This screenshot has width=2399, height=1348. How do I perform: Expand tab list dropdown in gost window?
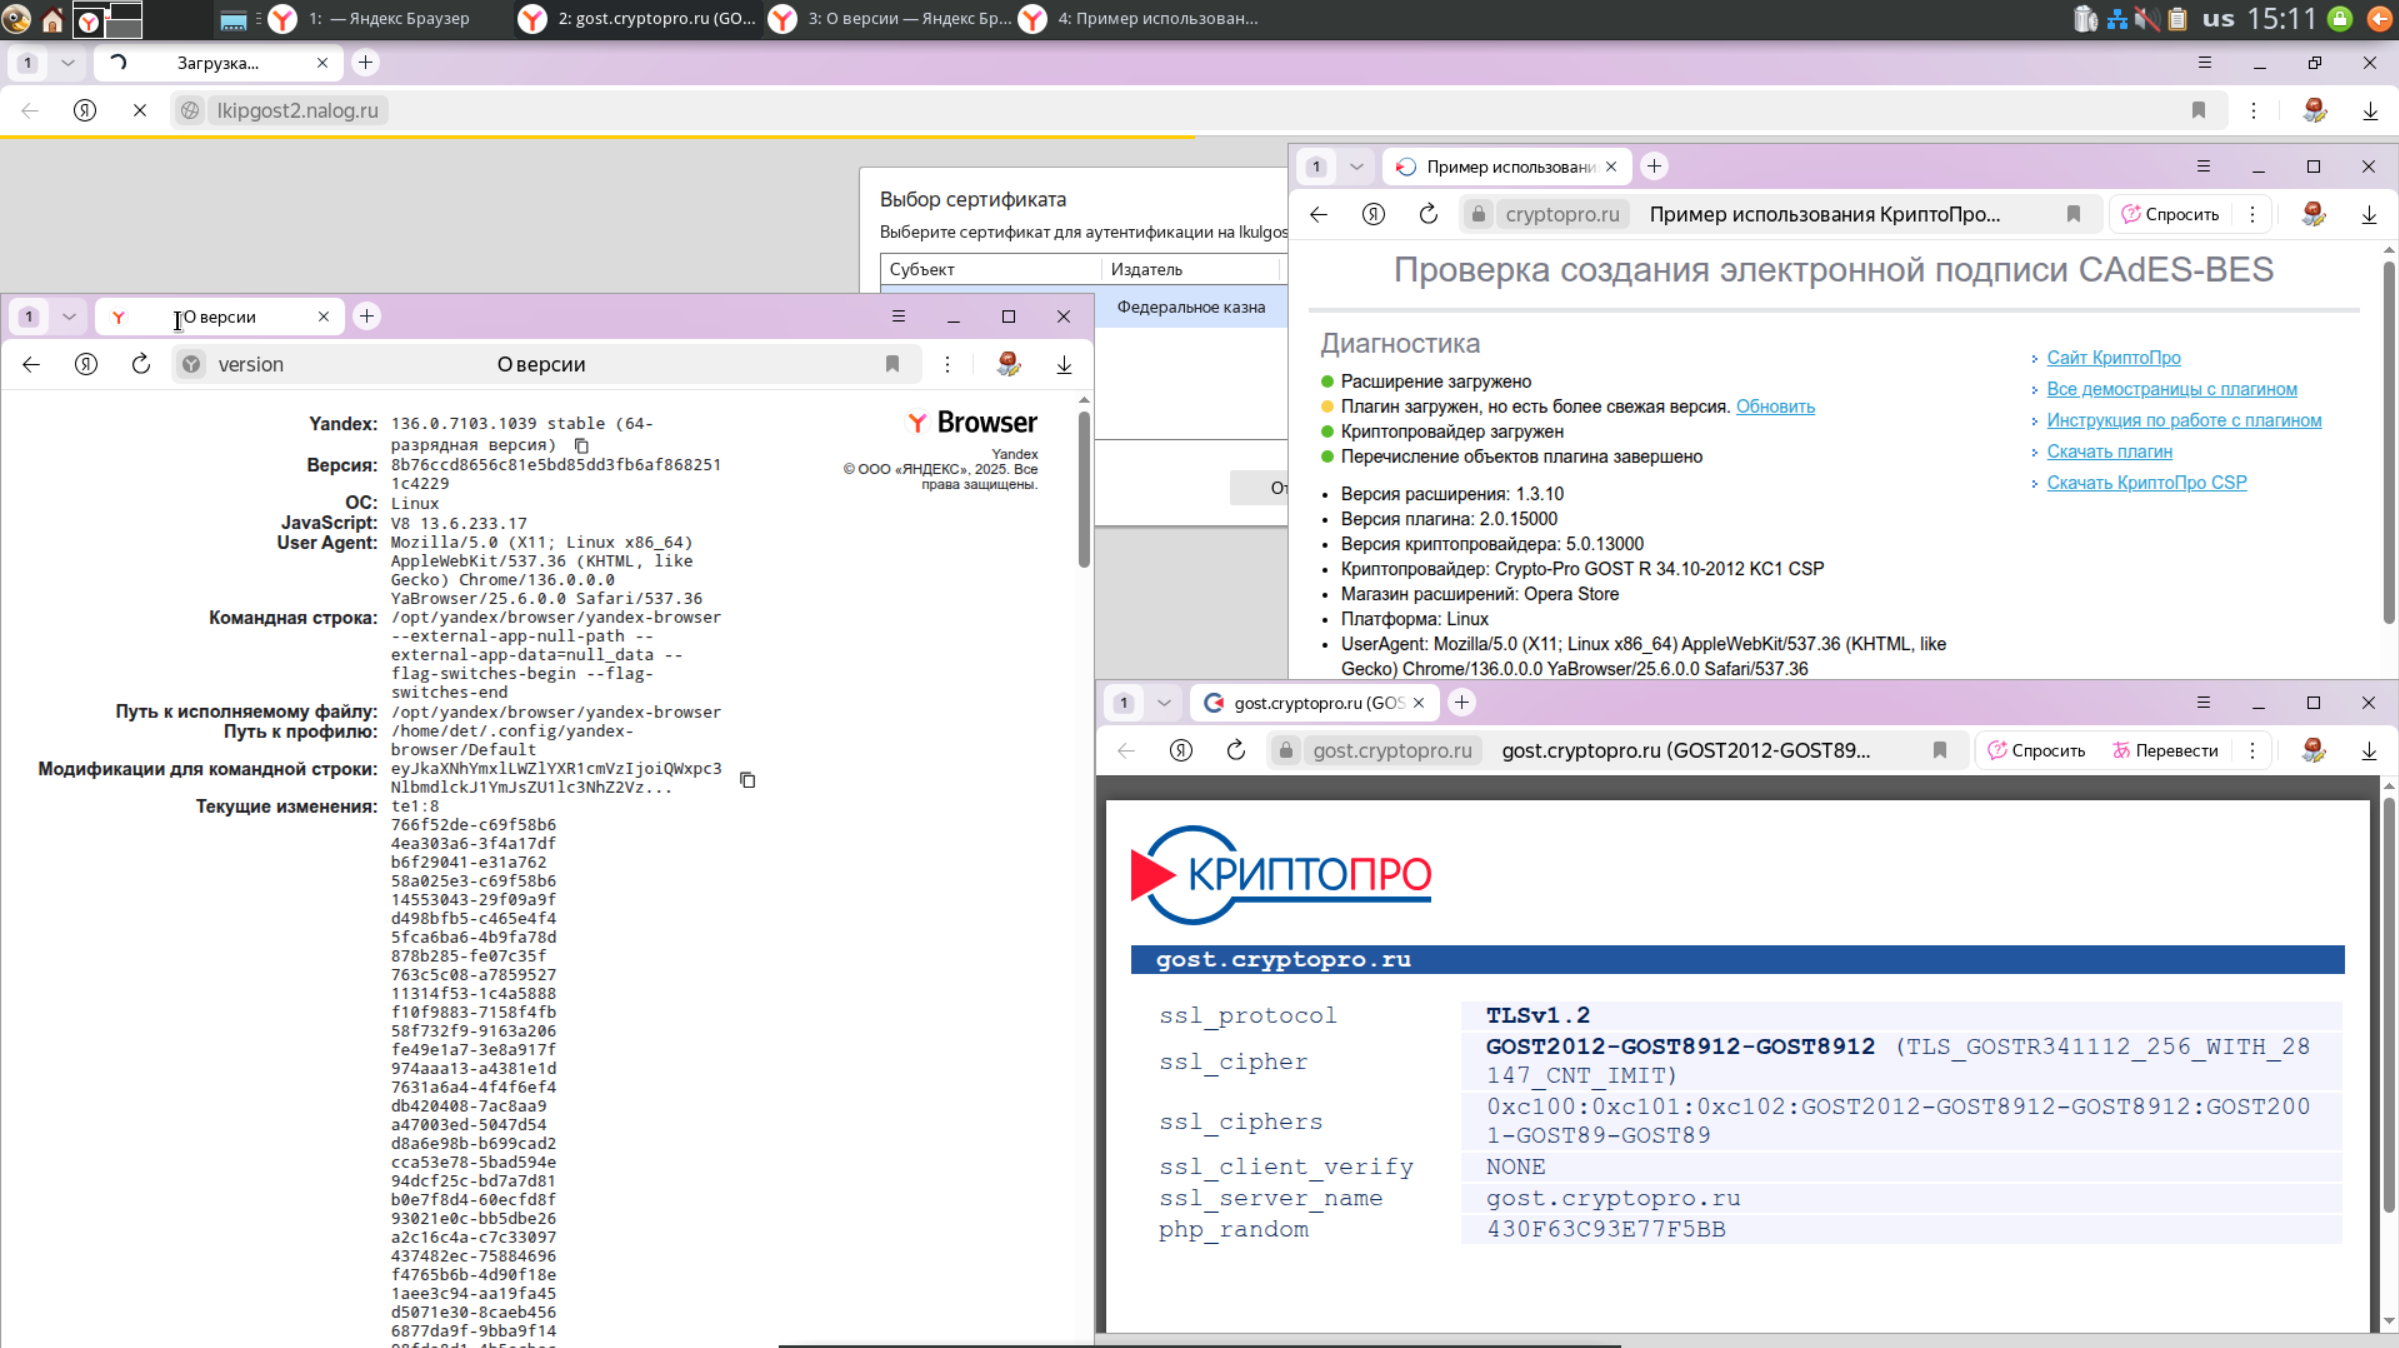[x=1164, y=702]
